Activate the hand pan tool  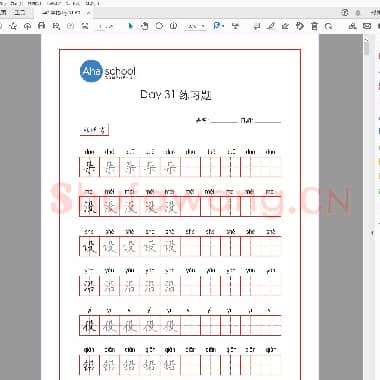145,26
